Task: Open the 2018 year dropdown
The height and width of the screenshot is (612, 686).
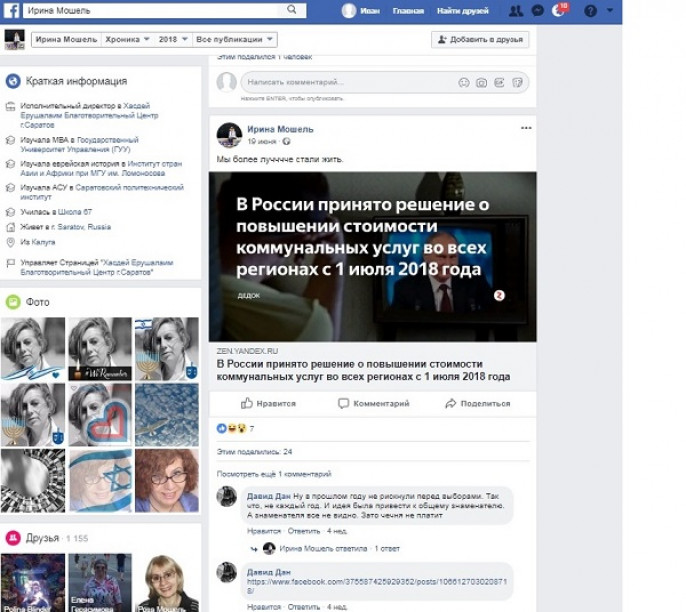Action: click(172, 39)
